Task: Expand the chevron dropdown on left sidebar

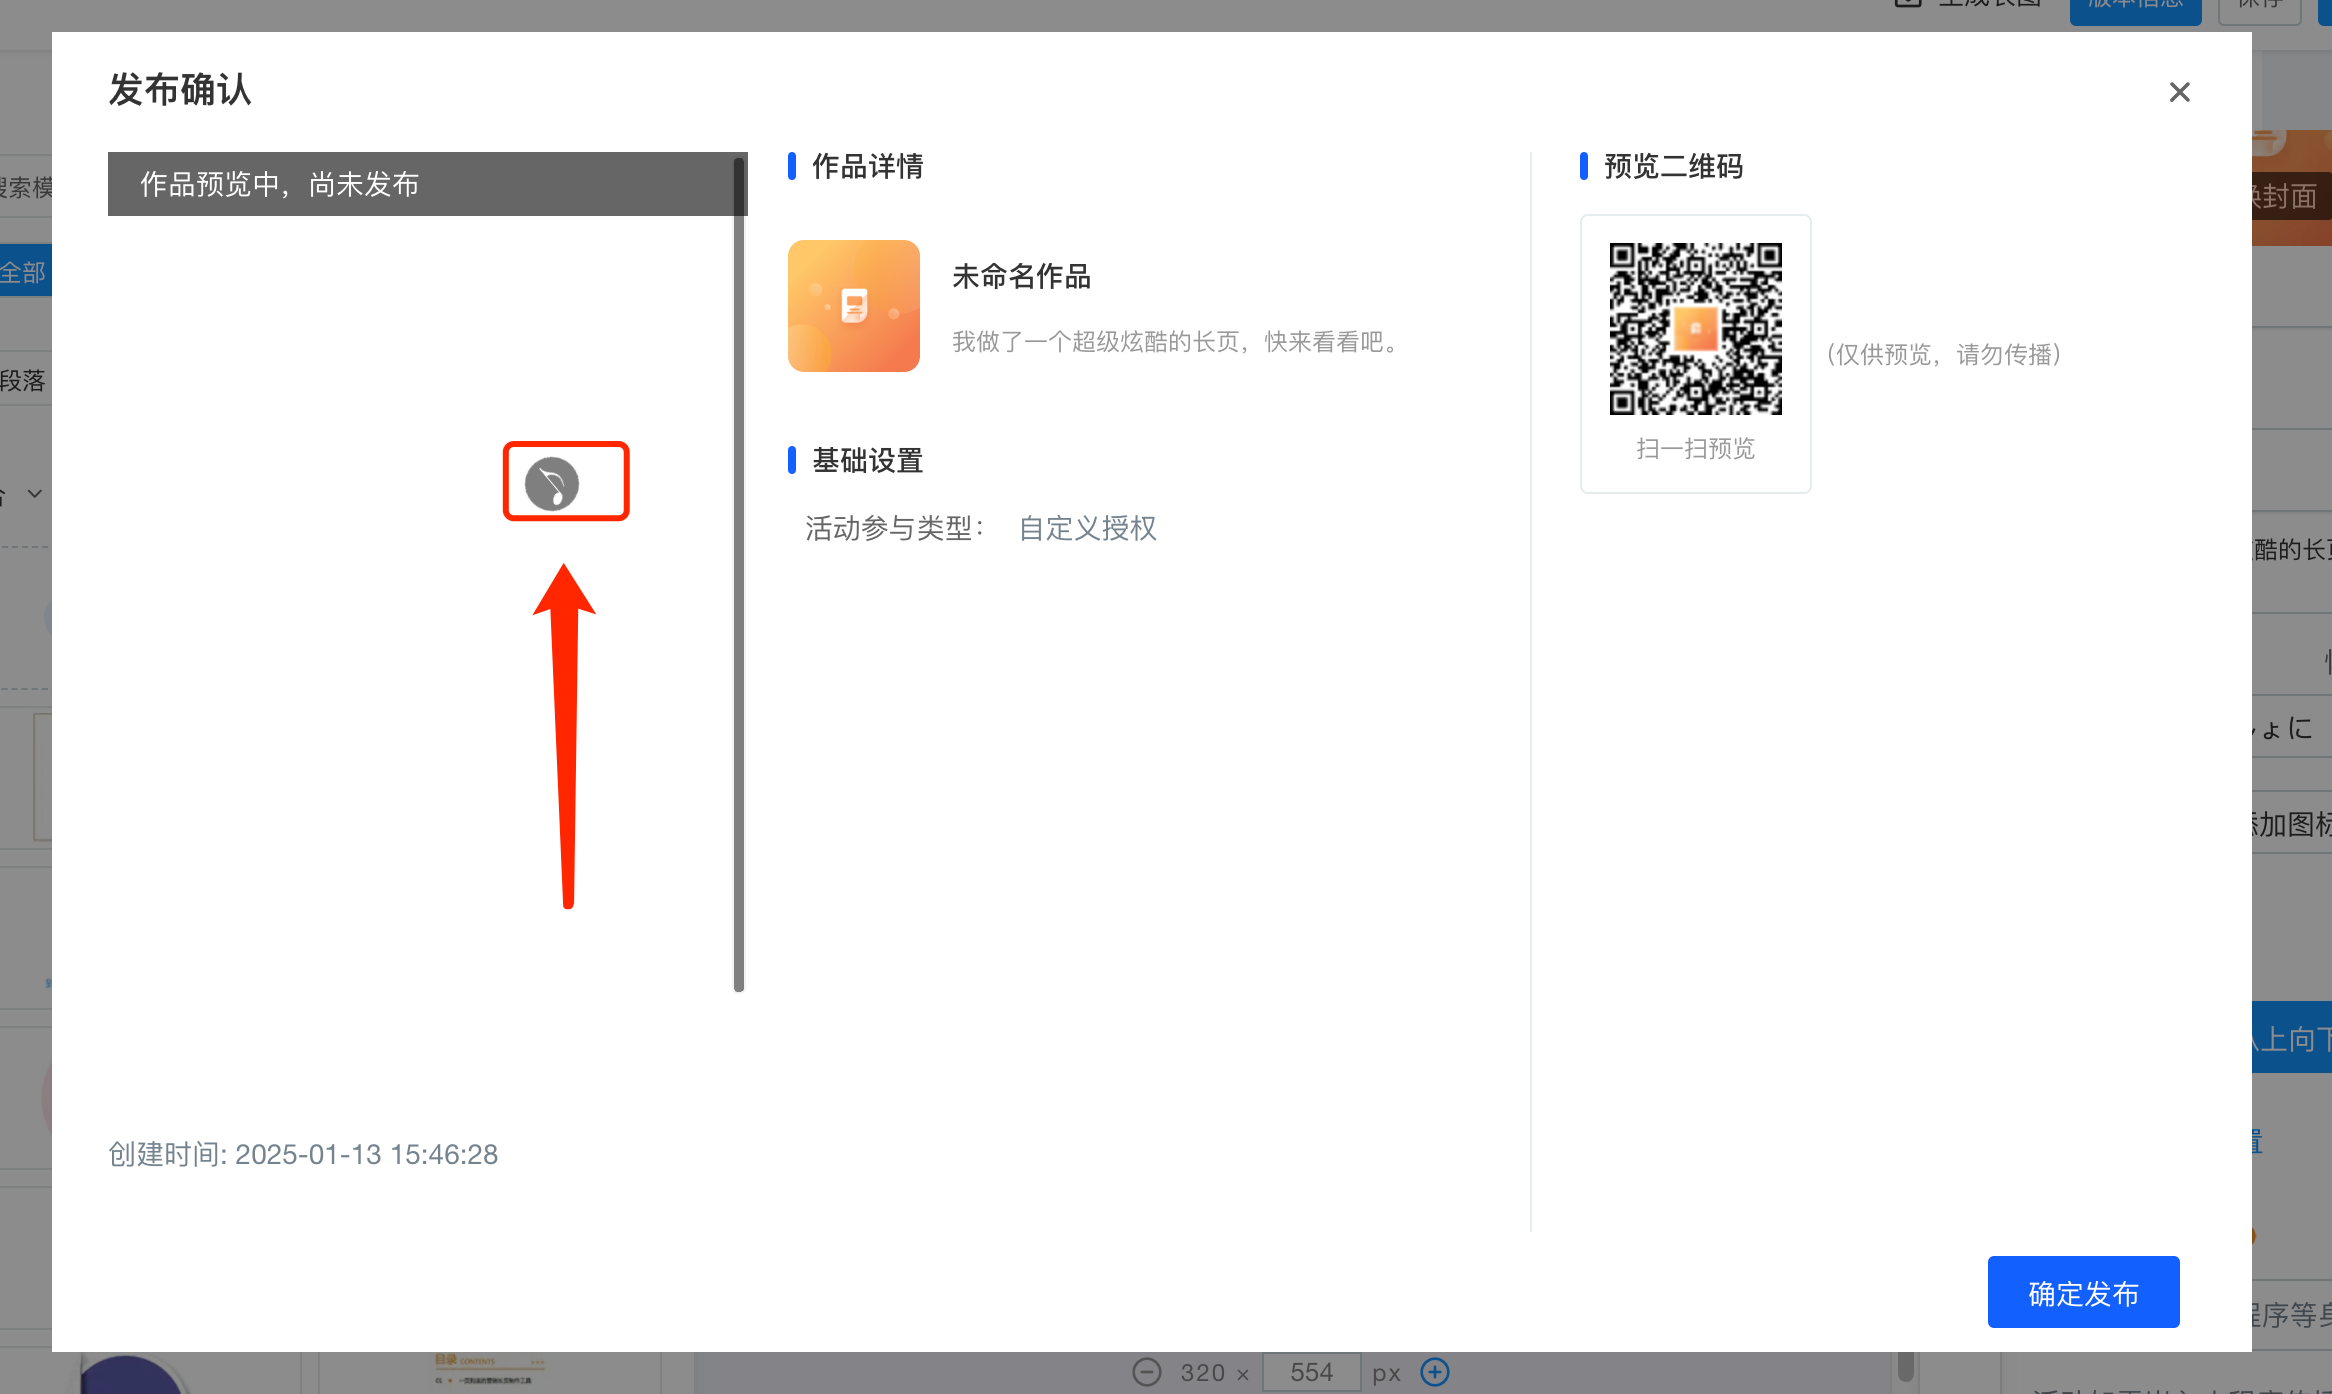Action: click(34, 493)
